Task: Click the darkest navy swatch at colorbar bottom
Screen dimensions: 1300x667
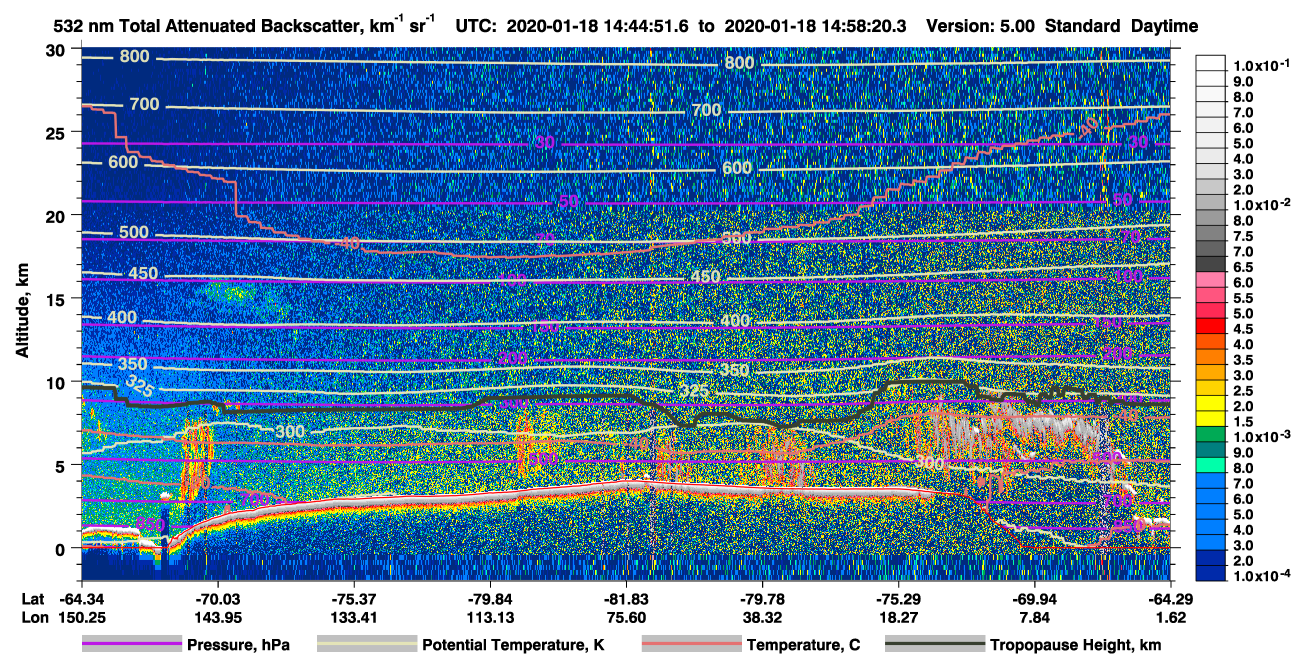Action: coord(1210,571)
